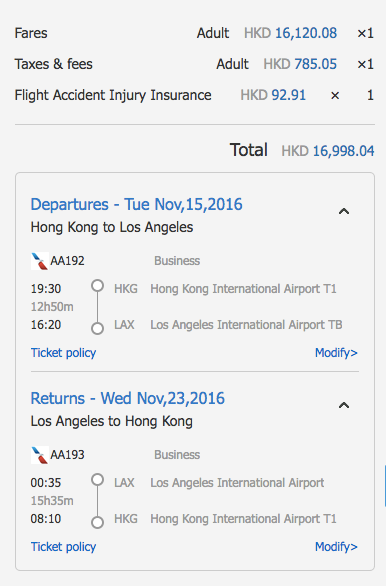Click the LAX departure stop circle at 00:35
The image size is (386, 586).
[x=98, y=479]
